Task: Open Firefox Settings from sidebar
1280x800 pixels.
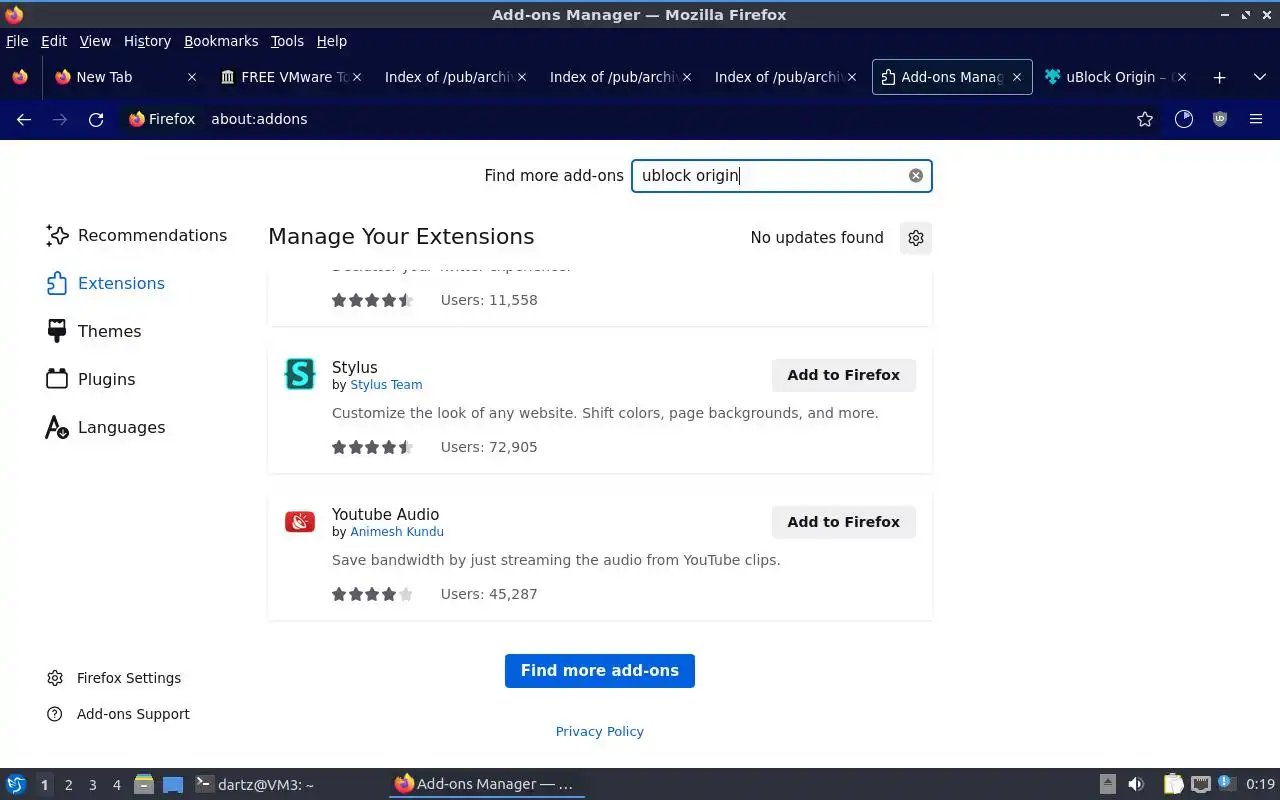Action: coord(114,678)
